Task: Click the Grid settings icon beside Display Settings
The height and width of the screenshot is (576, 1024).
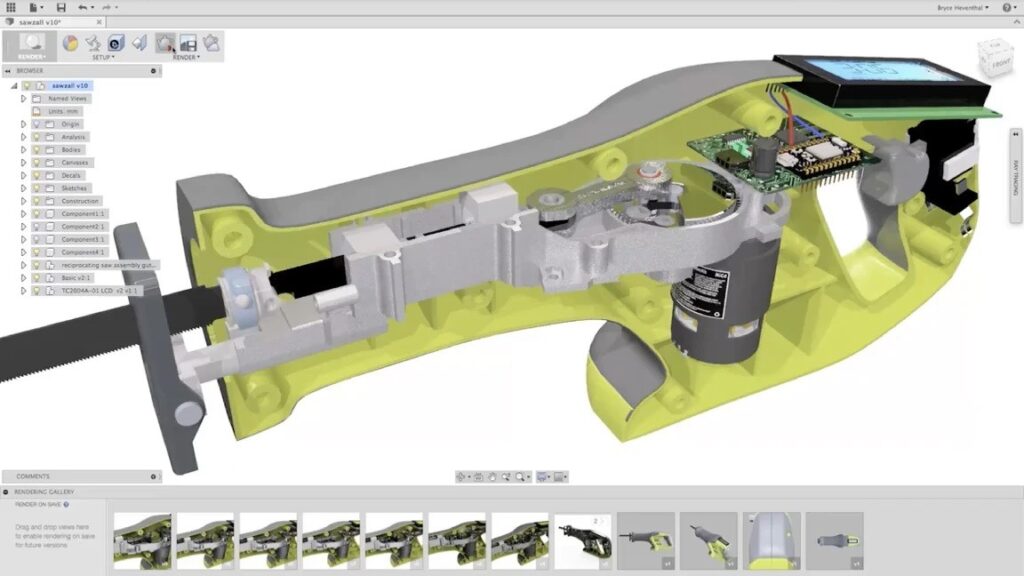Action: [x=559, y=477]
